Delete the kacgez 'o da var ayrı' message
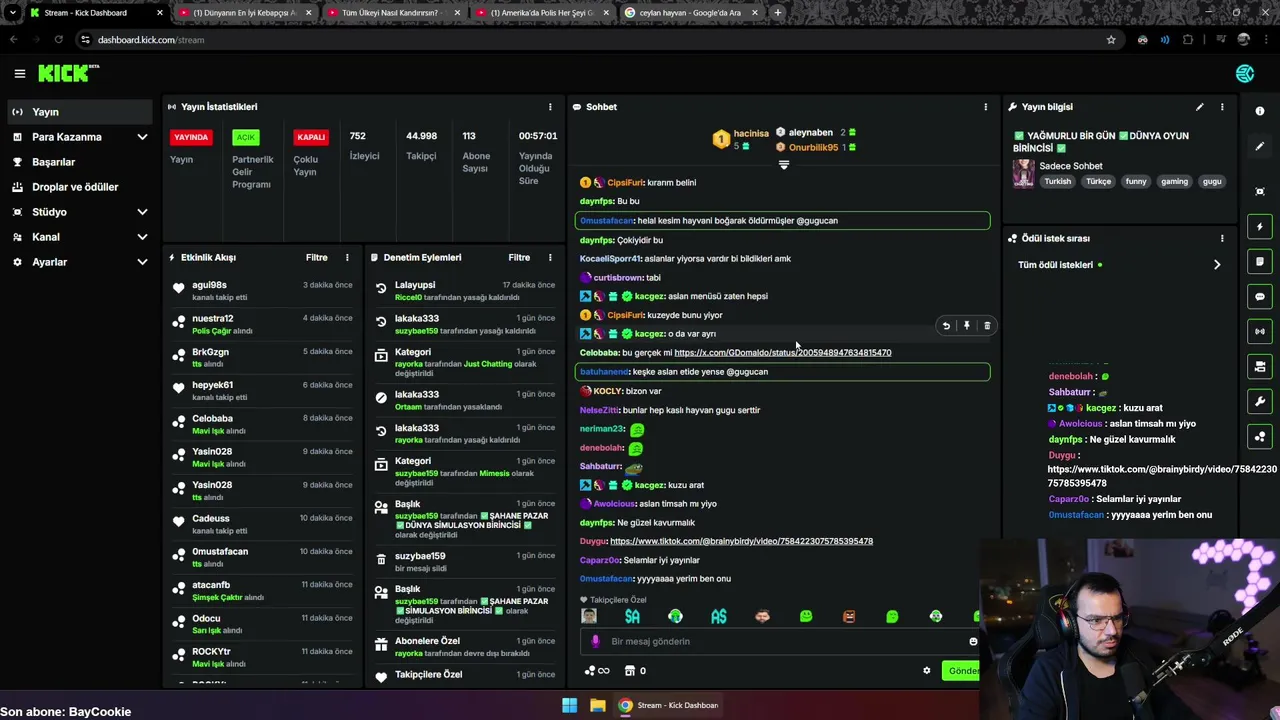The image size is (1280, 720). [987, 325]
